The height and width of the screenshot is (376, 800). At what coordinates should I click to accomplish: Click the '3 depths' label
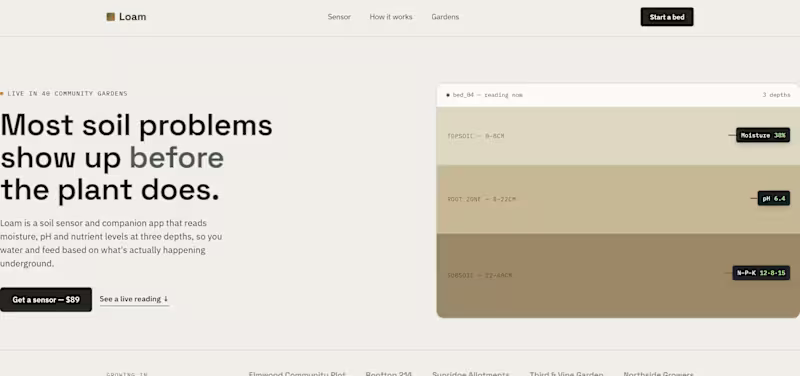pyautogui.click(x=776, y=95)
